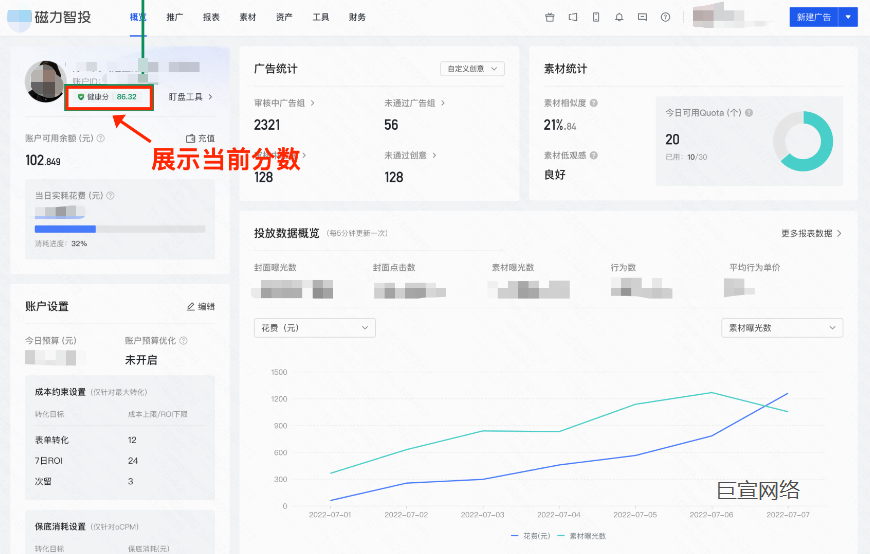Switch to the 财务 tab
Viewport: 870px width, 554px height.
(x=357, y=17)
